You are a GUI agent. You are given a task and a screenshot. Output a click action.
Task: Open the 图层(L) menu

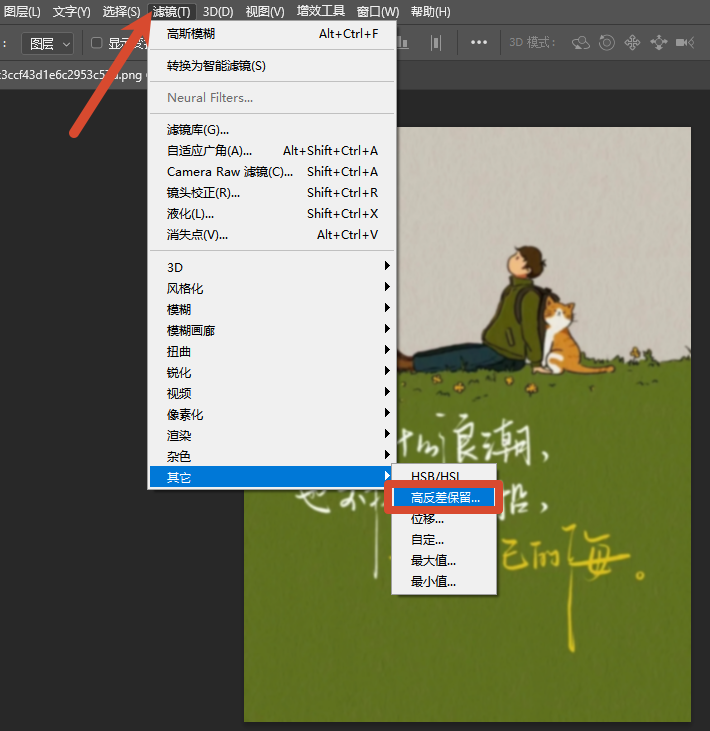coord(22,12)
